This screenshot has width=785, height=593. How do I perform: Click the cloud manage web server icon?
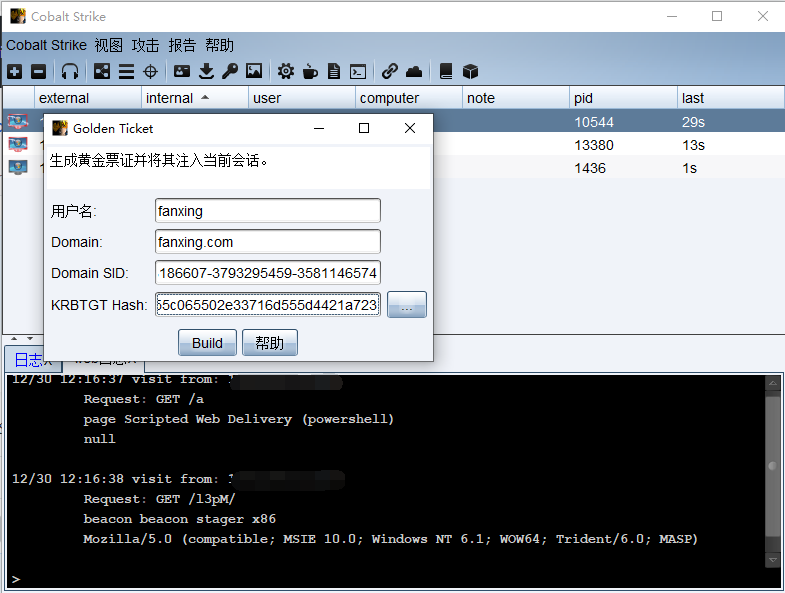(x=414, y=72)
